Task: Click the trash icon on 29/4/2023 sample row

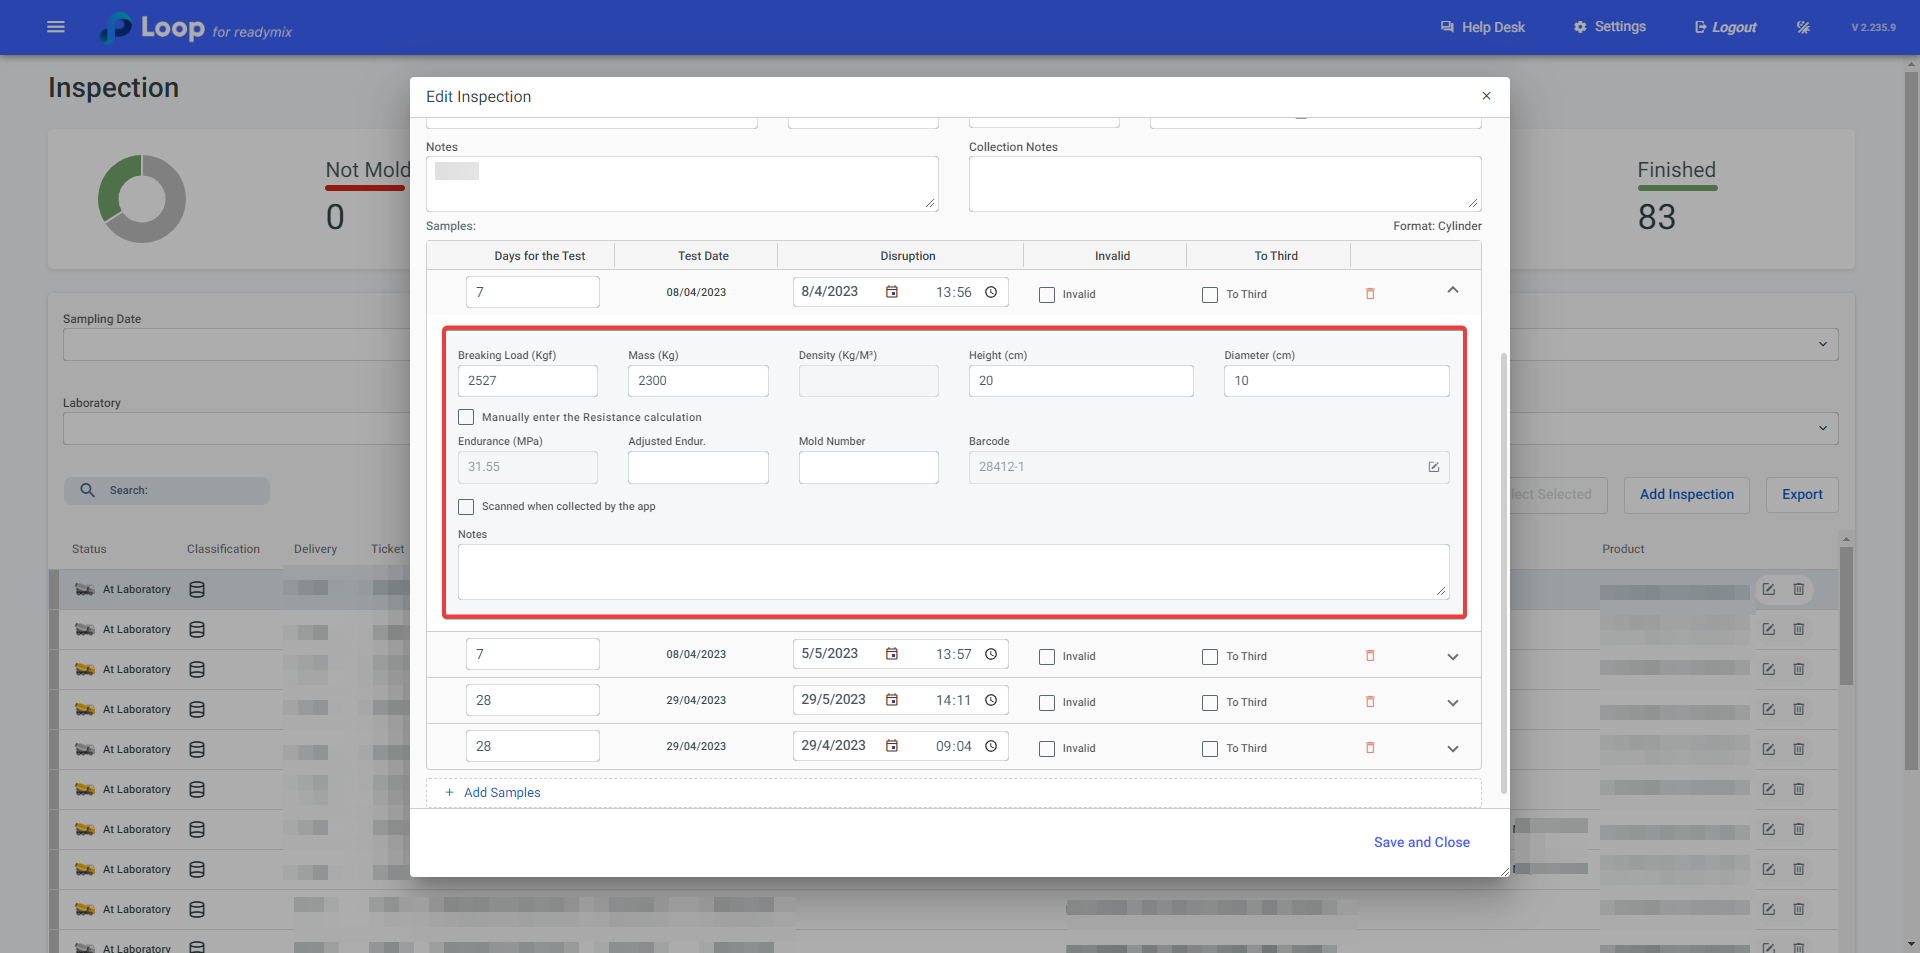Action: tap(1370, 748)
